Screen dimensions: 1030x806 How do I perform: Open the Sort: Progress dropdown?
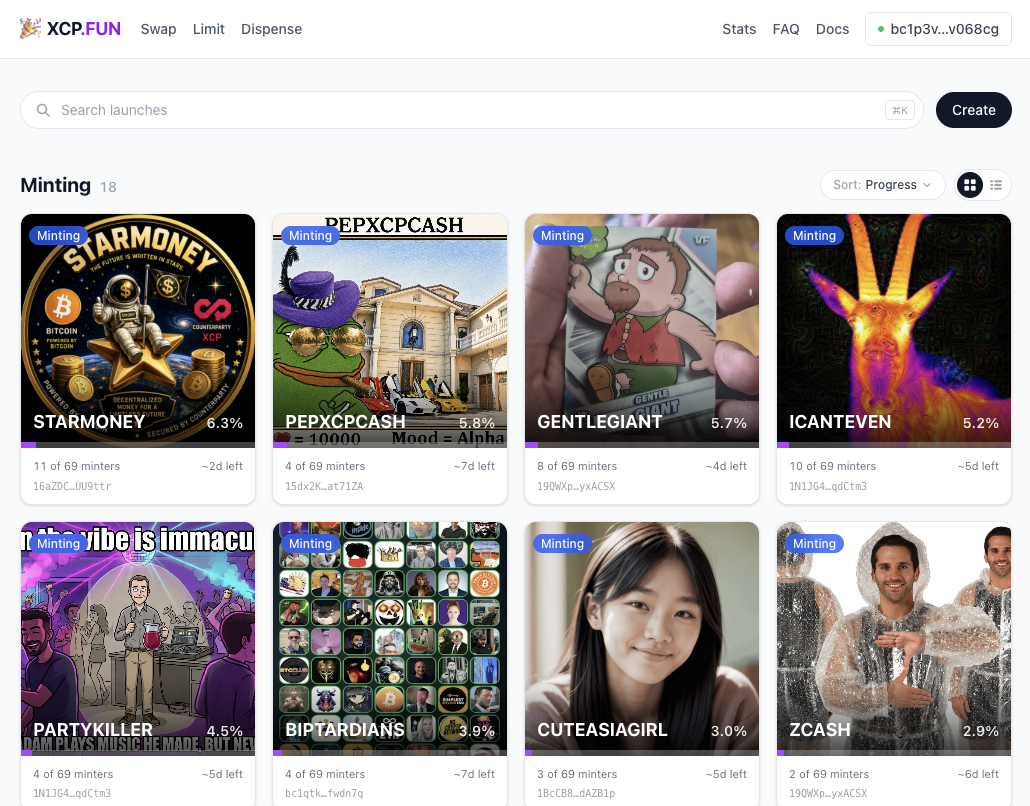pyautogui.click(x=882, y=185)
